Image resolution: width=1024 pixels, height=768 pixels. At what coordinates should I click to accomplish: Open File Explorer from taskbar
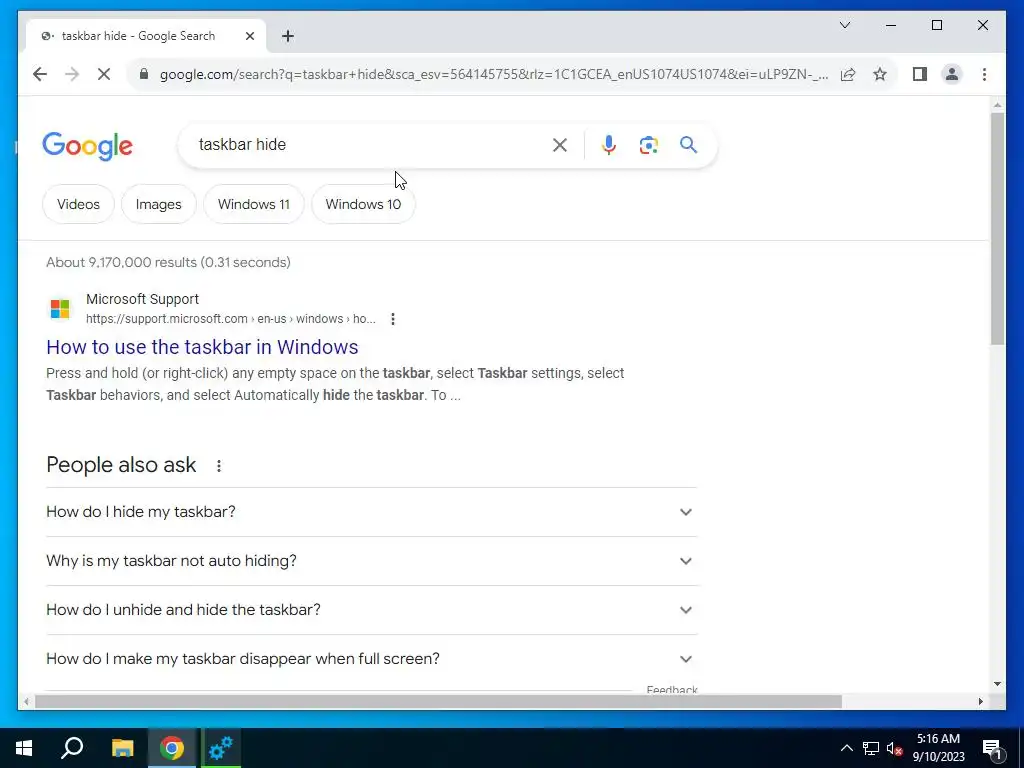click(x=122, y=748)
